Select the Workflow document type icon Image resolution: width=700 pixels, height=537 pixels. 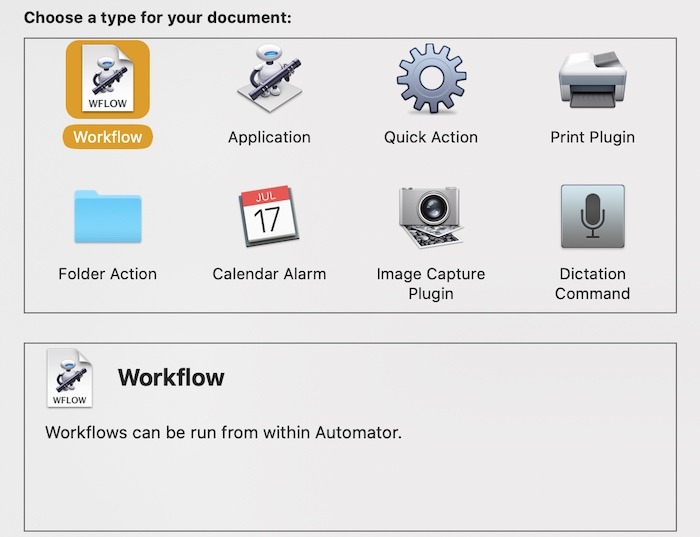[108, 79]
